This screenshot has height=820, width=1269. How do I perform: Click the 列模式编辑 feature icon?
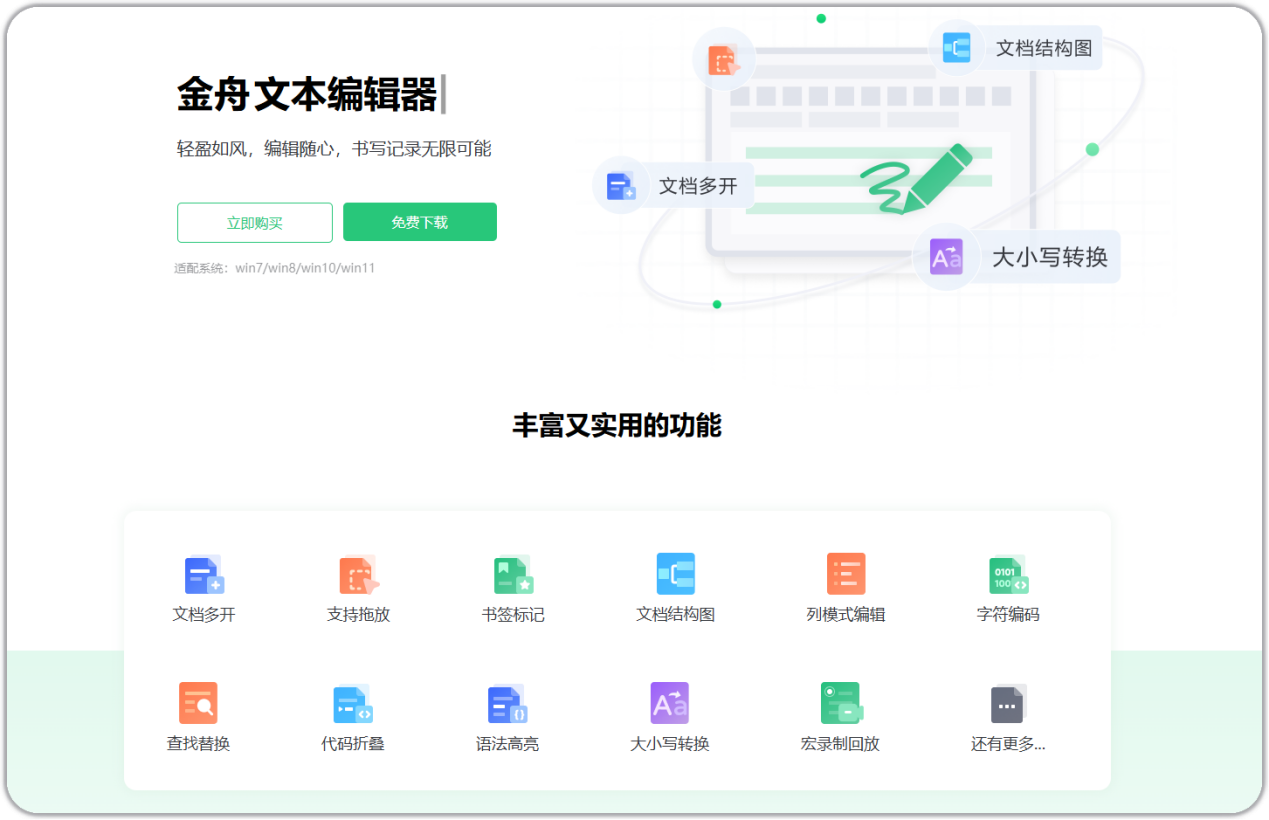click(x=846, y=574)
